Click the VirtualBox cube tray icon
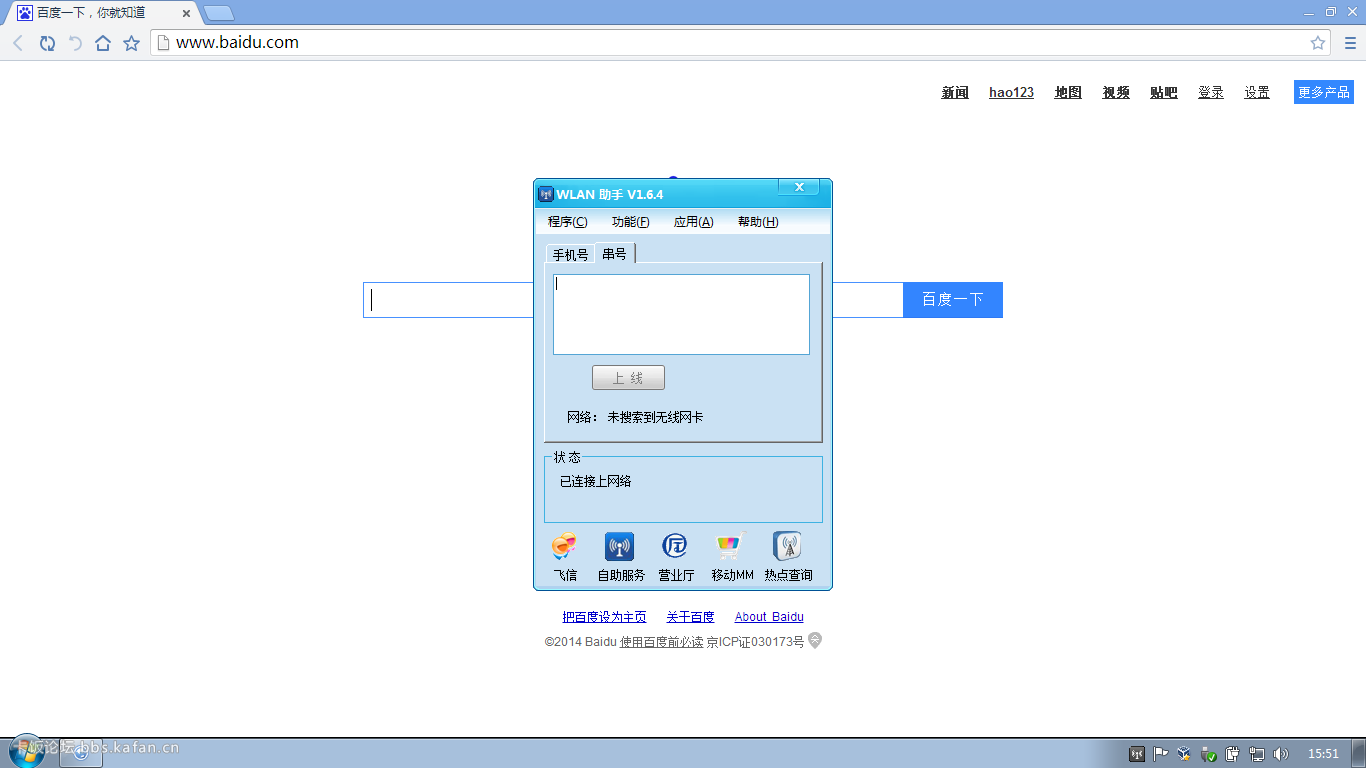1366x768 pixels. pyautogui.click(x=1184, y=754)
